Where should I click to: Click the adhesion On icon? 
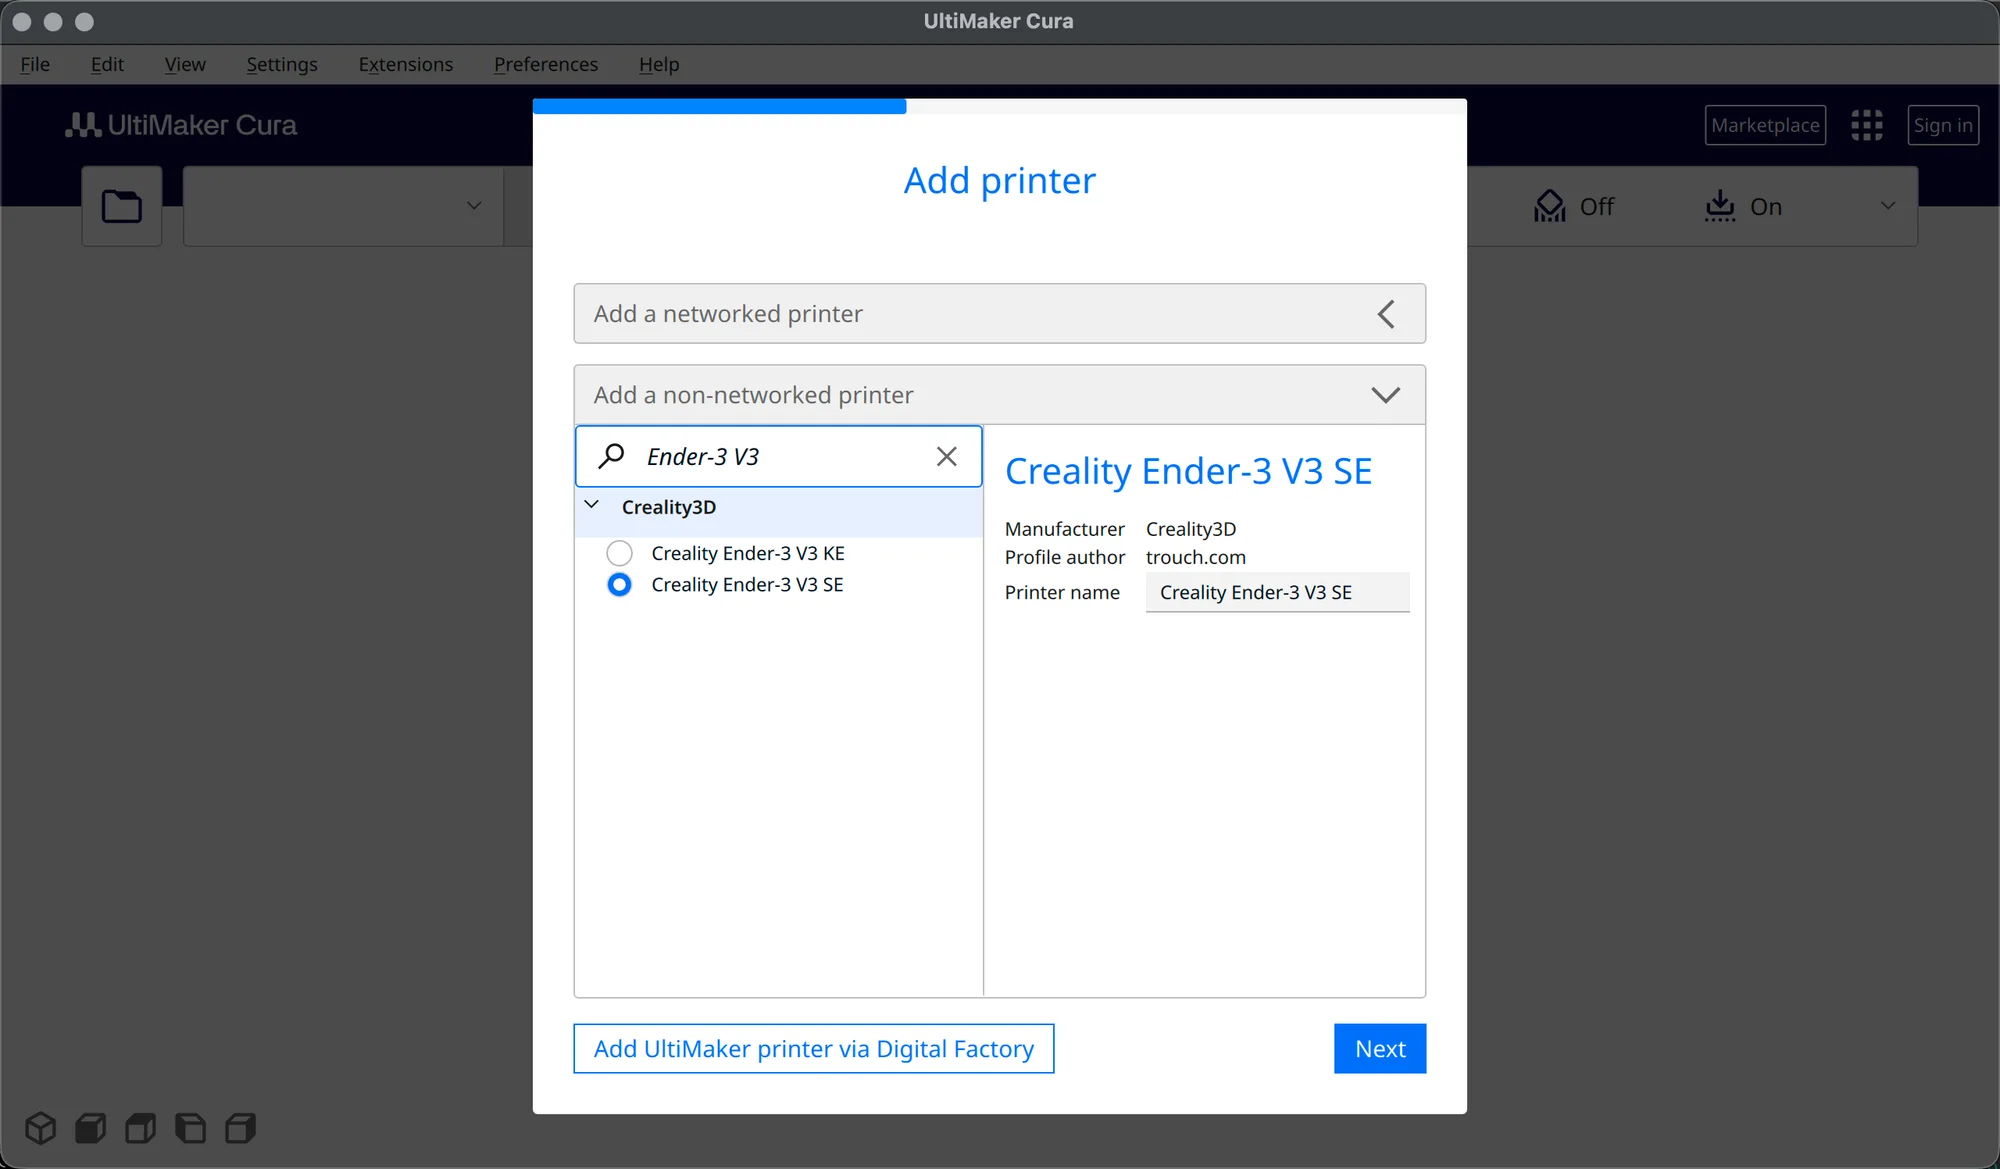1720,206
